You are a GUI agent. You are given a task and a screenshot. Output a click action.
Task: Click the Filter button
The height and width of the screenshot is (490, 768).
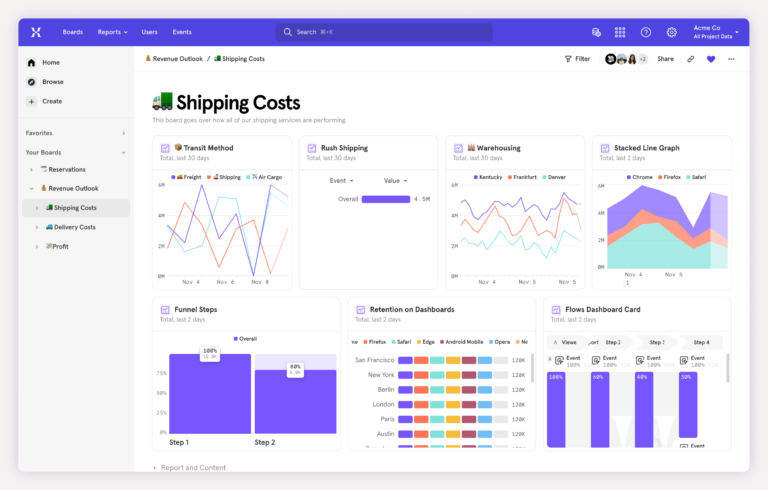pos(577,59)
